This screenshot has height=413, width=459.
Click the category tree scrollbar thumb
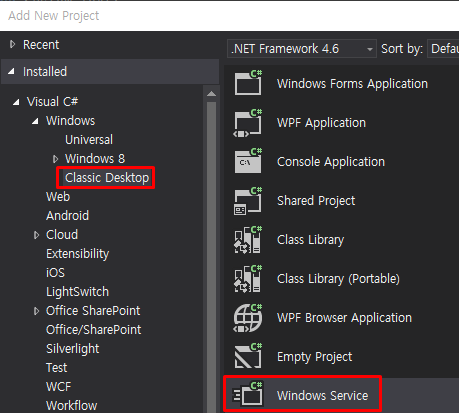[211, 257]
